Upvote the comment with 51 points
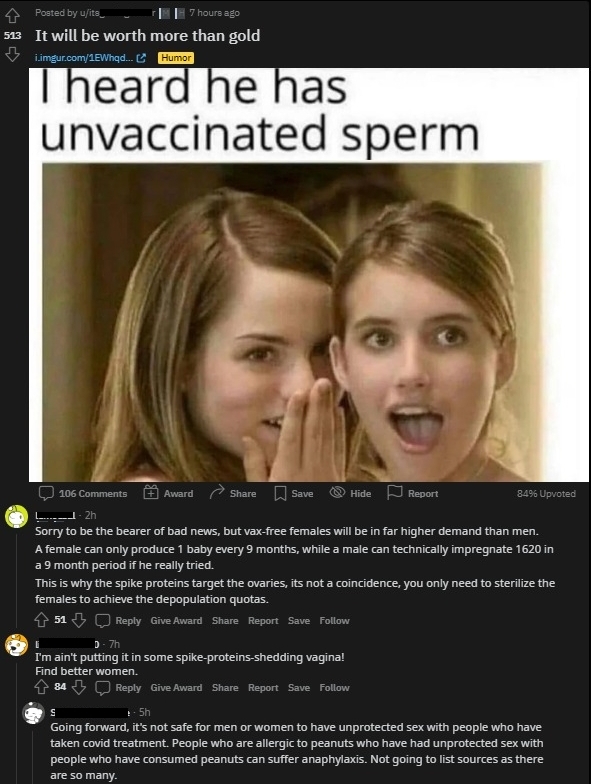 (x=42, y=620)
